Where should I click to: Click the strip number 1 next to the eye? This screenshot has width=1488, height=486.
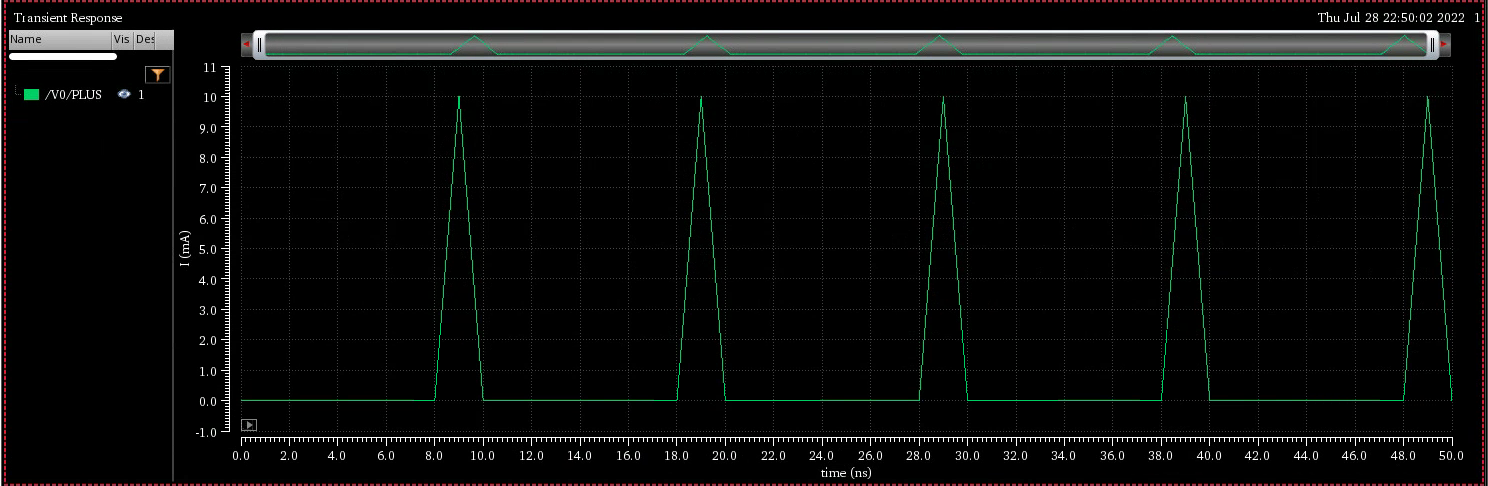(x=141, y=95)
